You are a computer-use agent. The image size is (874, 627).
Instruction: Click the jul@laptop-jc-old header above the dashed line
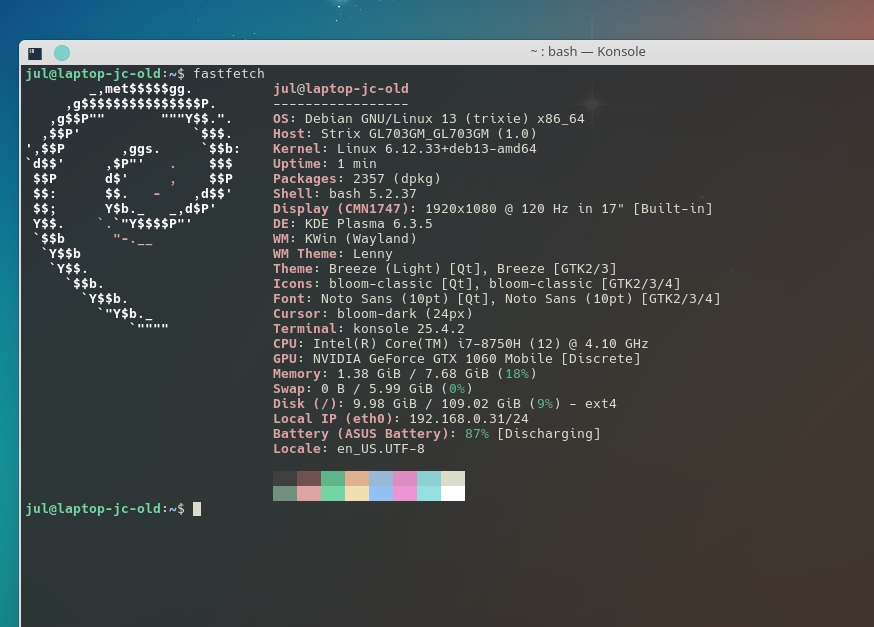pos(340,89)
